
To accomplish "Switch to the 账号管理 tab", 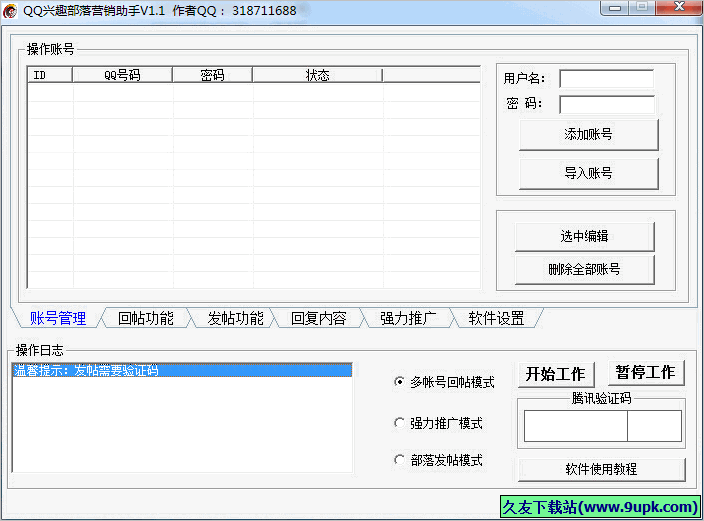I will pos(58,318).
